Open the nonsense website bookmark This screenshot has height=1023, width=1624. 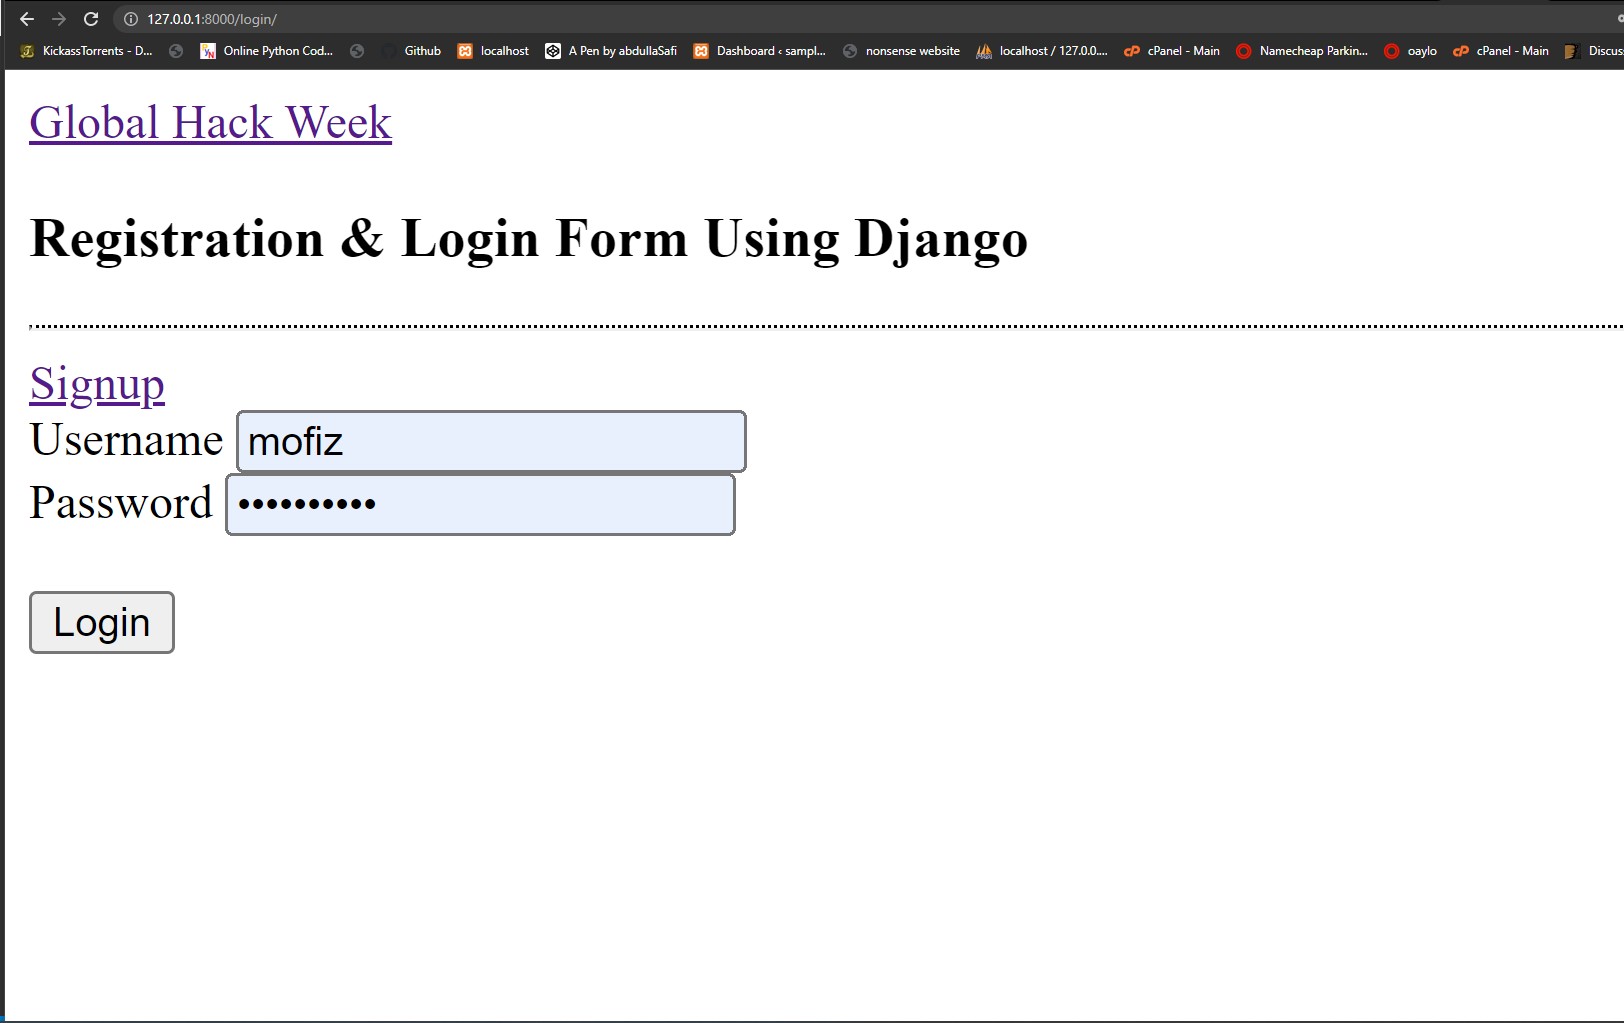[x=901, y=51]
